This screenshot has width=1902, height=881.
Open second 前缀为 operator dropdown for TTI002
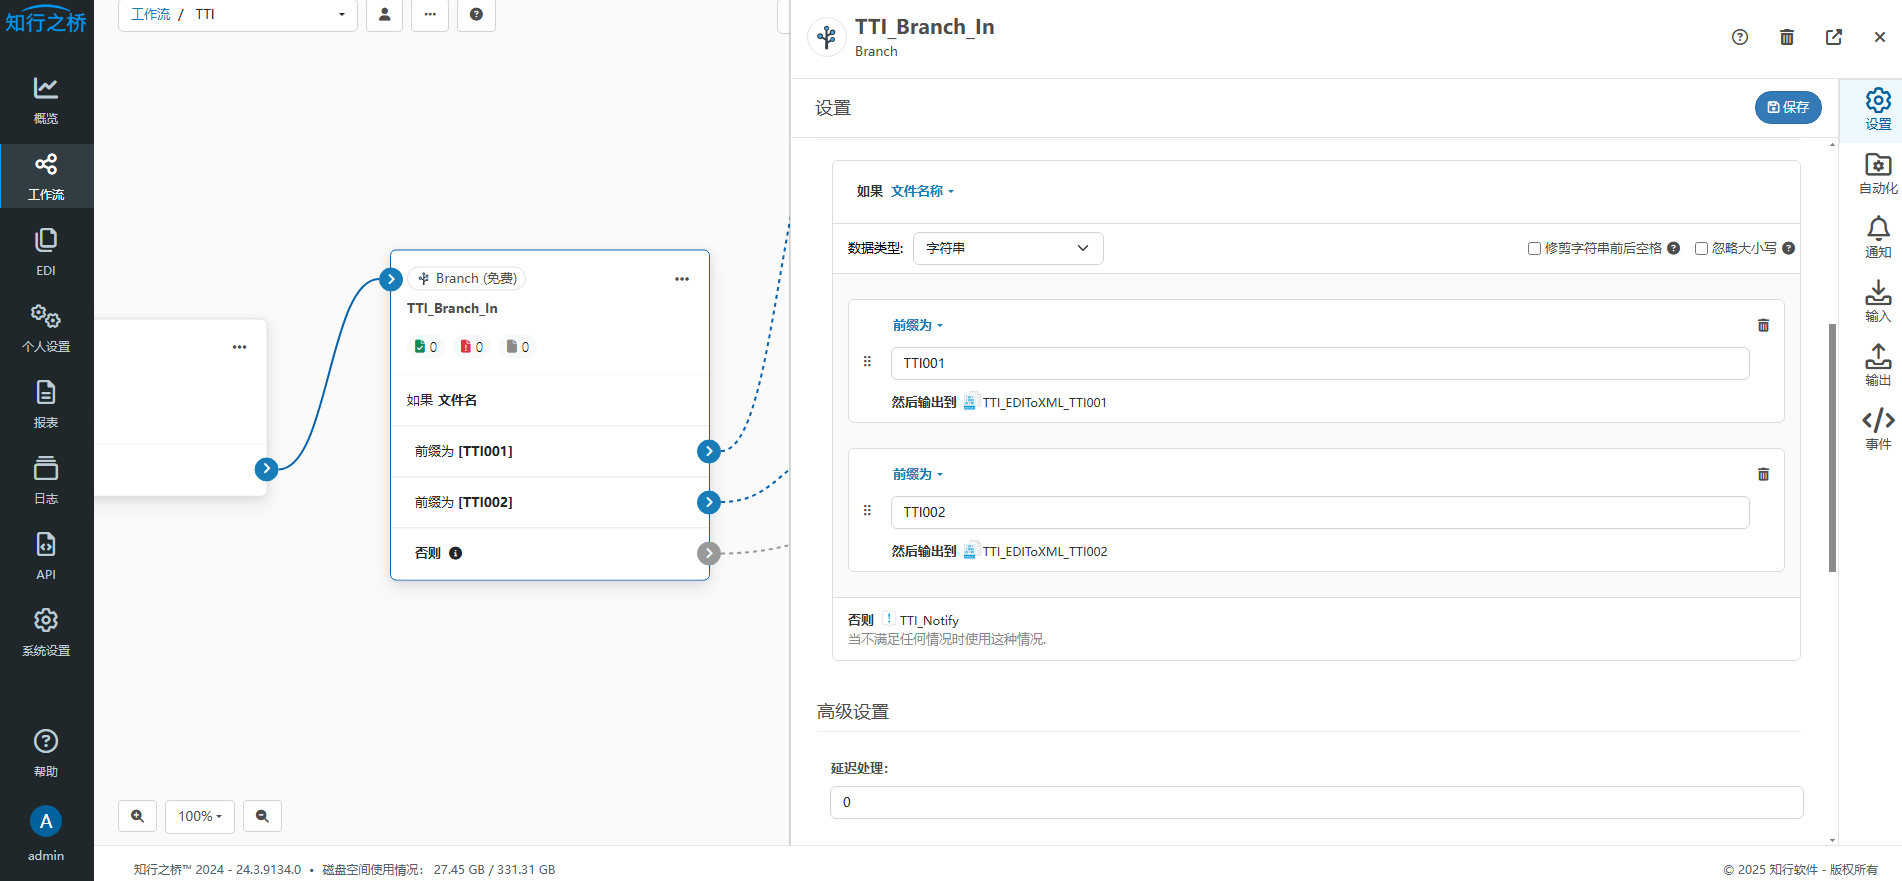917,474
